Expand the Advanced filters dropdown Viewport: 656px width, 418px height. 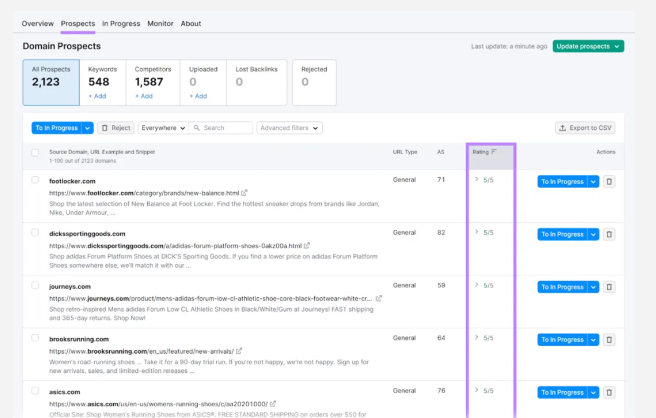click(x=290, y=128)
